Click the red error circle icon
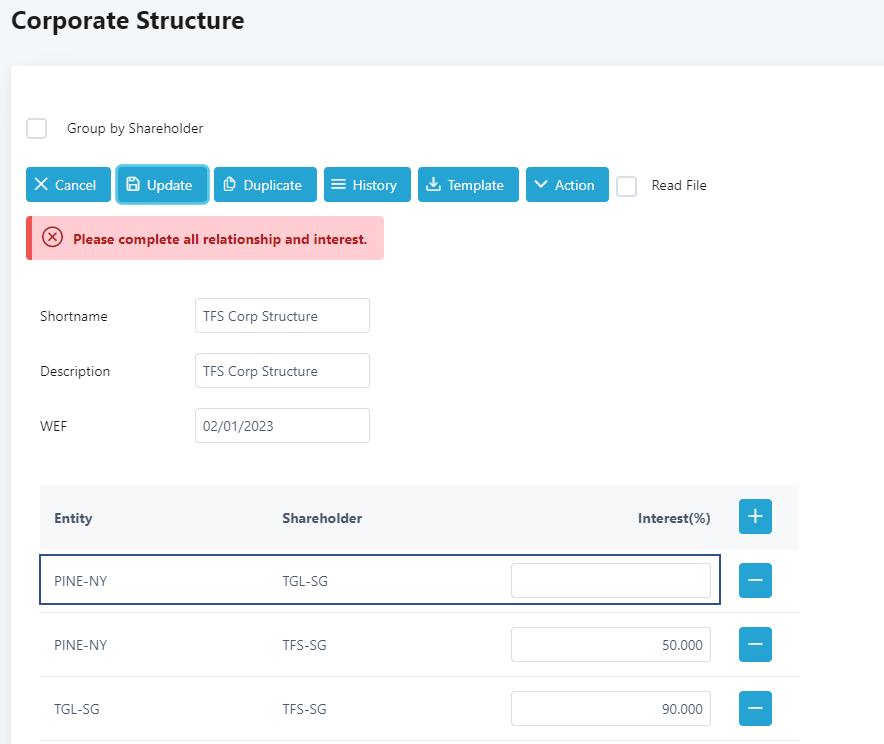The height and width of the screenshot is (744, 884). coord(53,238)
